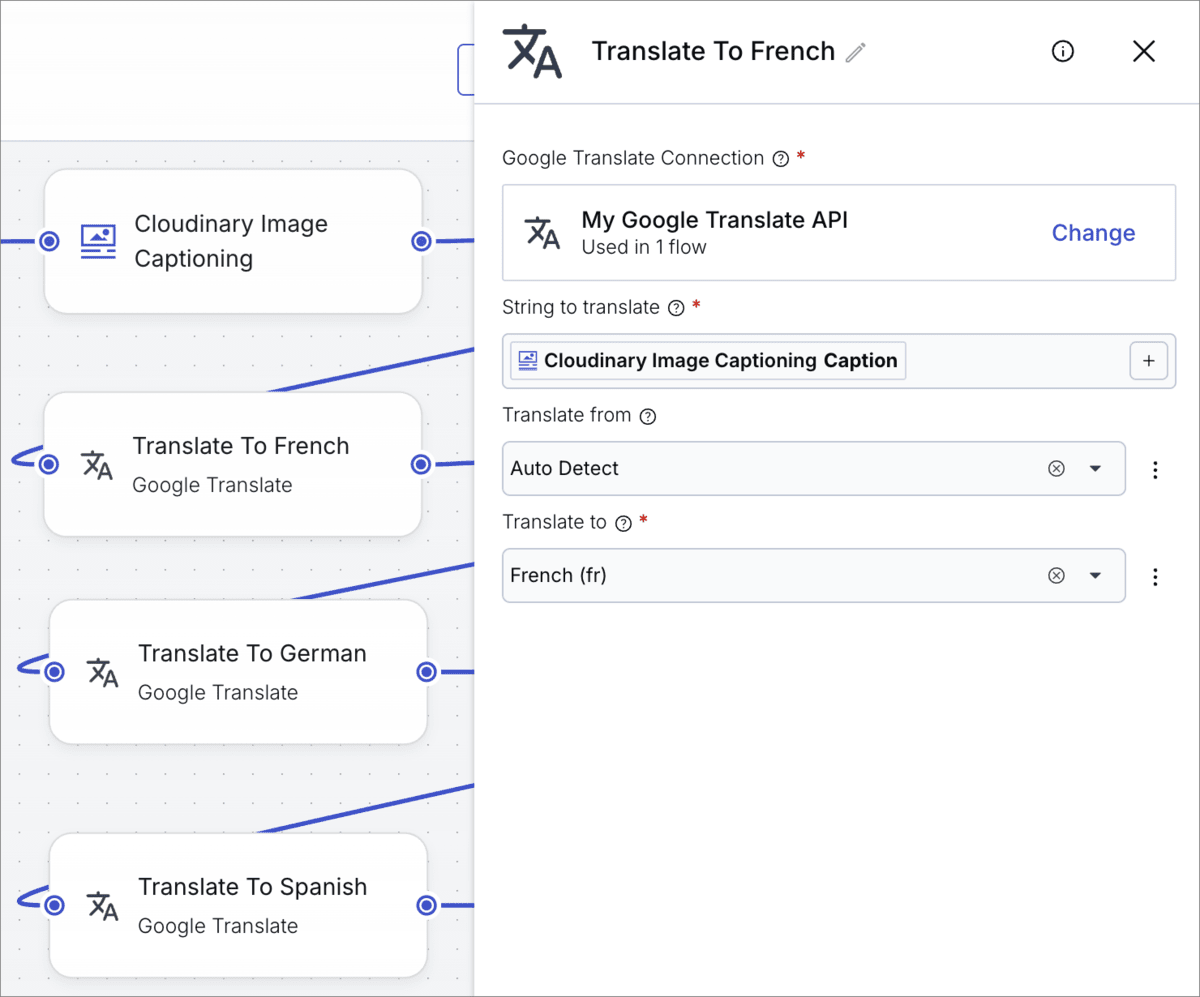This screenshot has height=997, width=1200.
Task: Click the large translate icon in the panel header
Action: point(532,52)
